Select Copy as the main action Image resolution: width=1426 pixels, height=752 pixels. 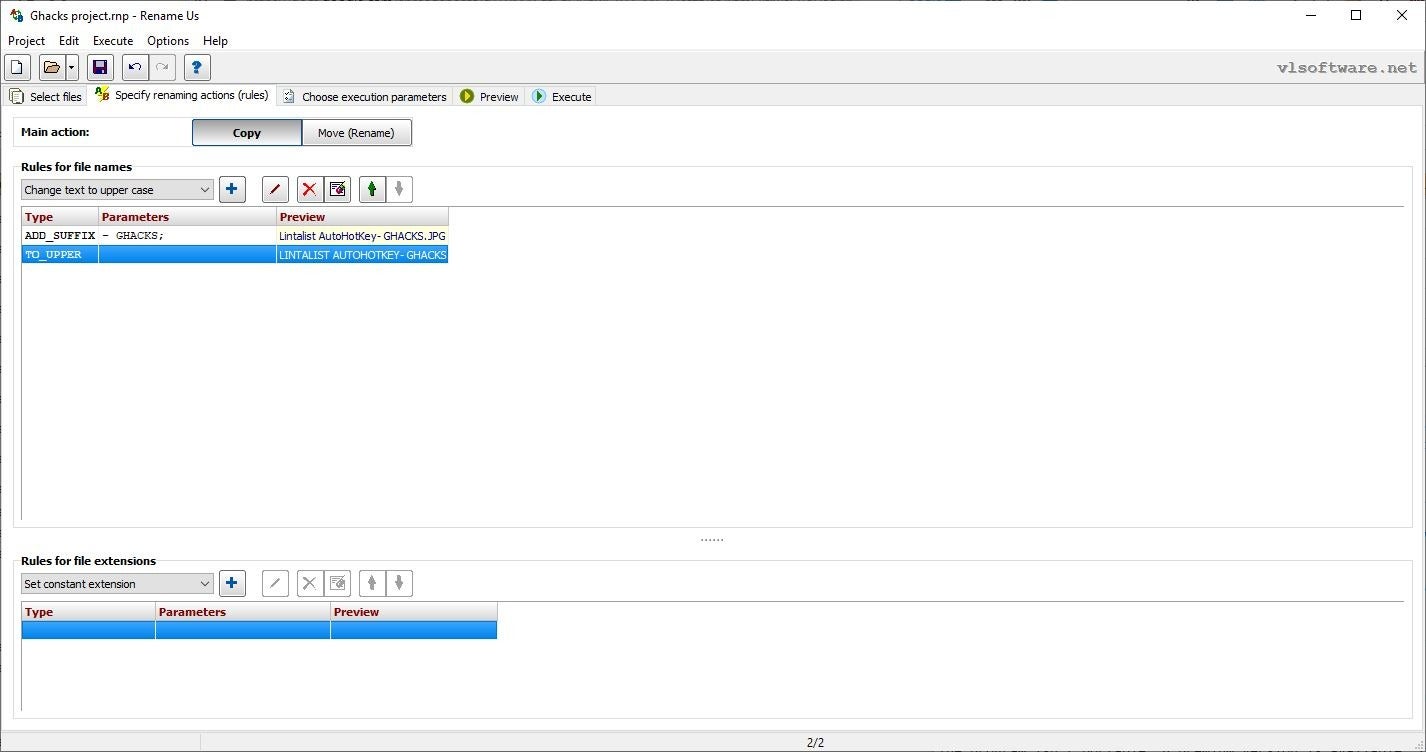point(247,133)
